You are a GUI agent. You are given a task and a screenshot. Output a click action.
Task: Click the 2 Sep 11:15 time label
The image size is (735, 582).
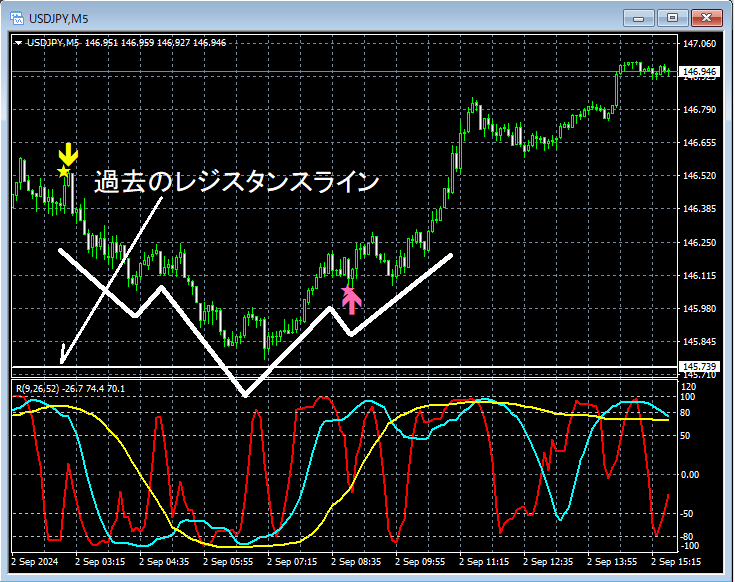point(484,561)
